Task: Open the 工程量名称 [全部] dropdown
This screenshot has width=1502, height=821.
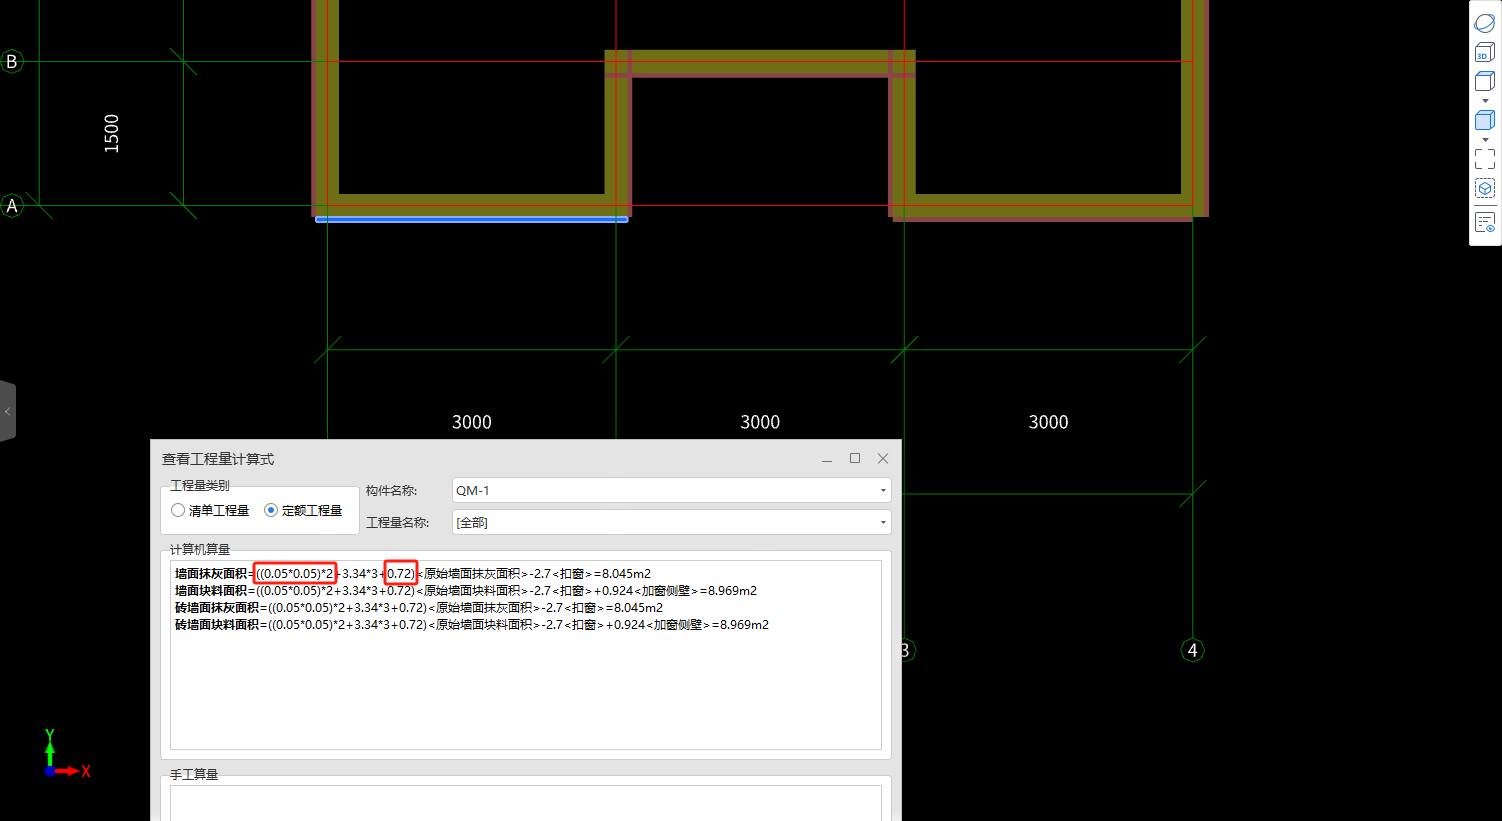Action: point(671,522)
